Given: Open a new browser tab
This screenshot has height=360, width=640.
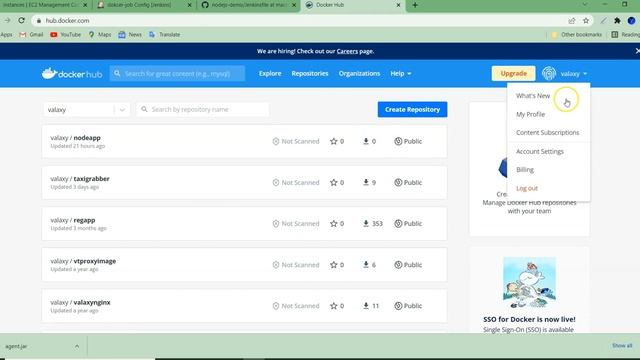Looking at the screenshot, I should (x=415, y=5).
